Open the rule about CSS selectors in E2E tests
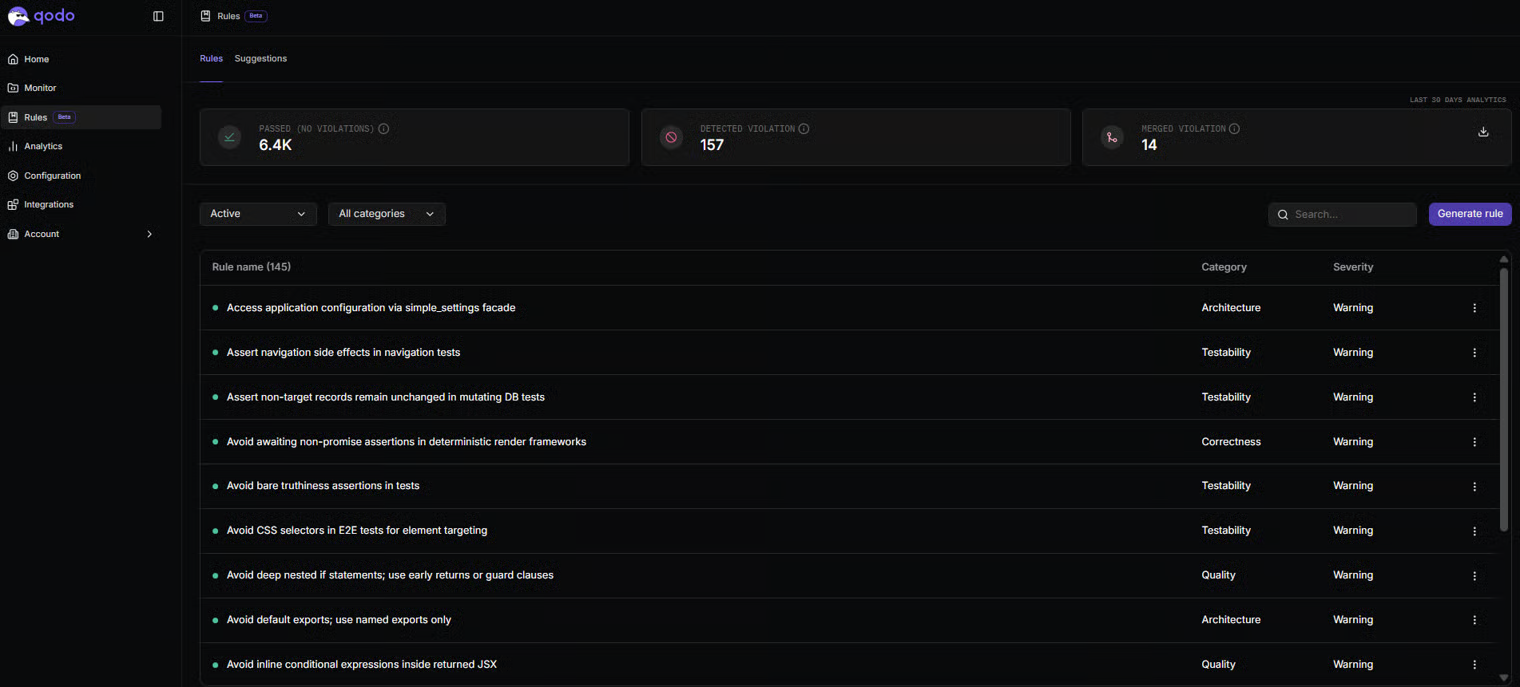 coord(357,530)
